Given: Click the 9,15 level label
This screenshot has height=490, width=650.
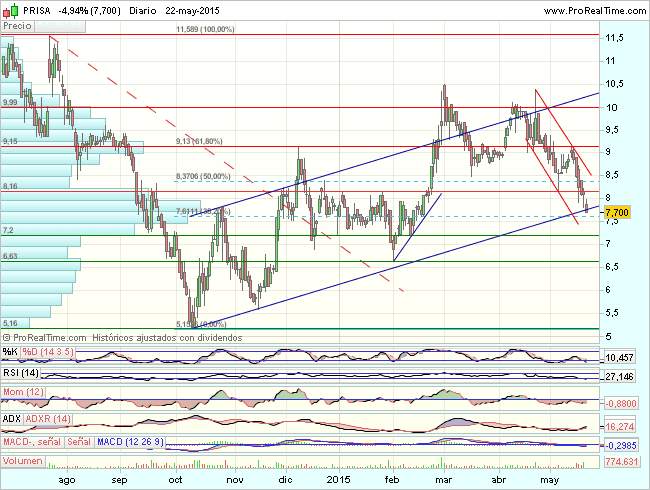Looking at the screenshot, I should pos(10,141).
